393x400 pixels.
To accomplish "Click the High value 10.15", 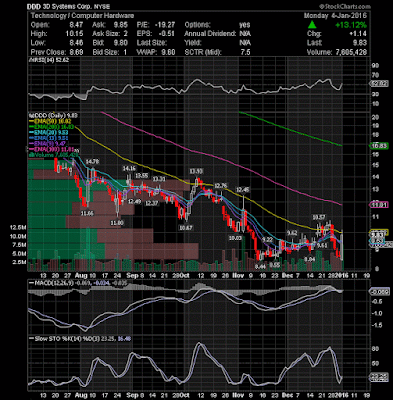I will tap(75, 34).
